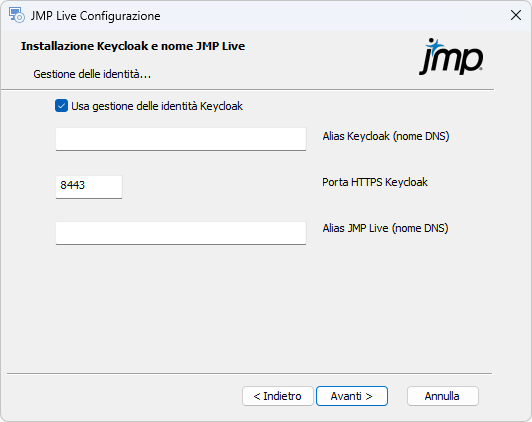The image size is (532, 422).
Task: Click the 'Installazione Keycloak e nome JMP Live' heading
Action: (133, 46)
